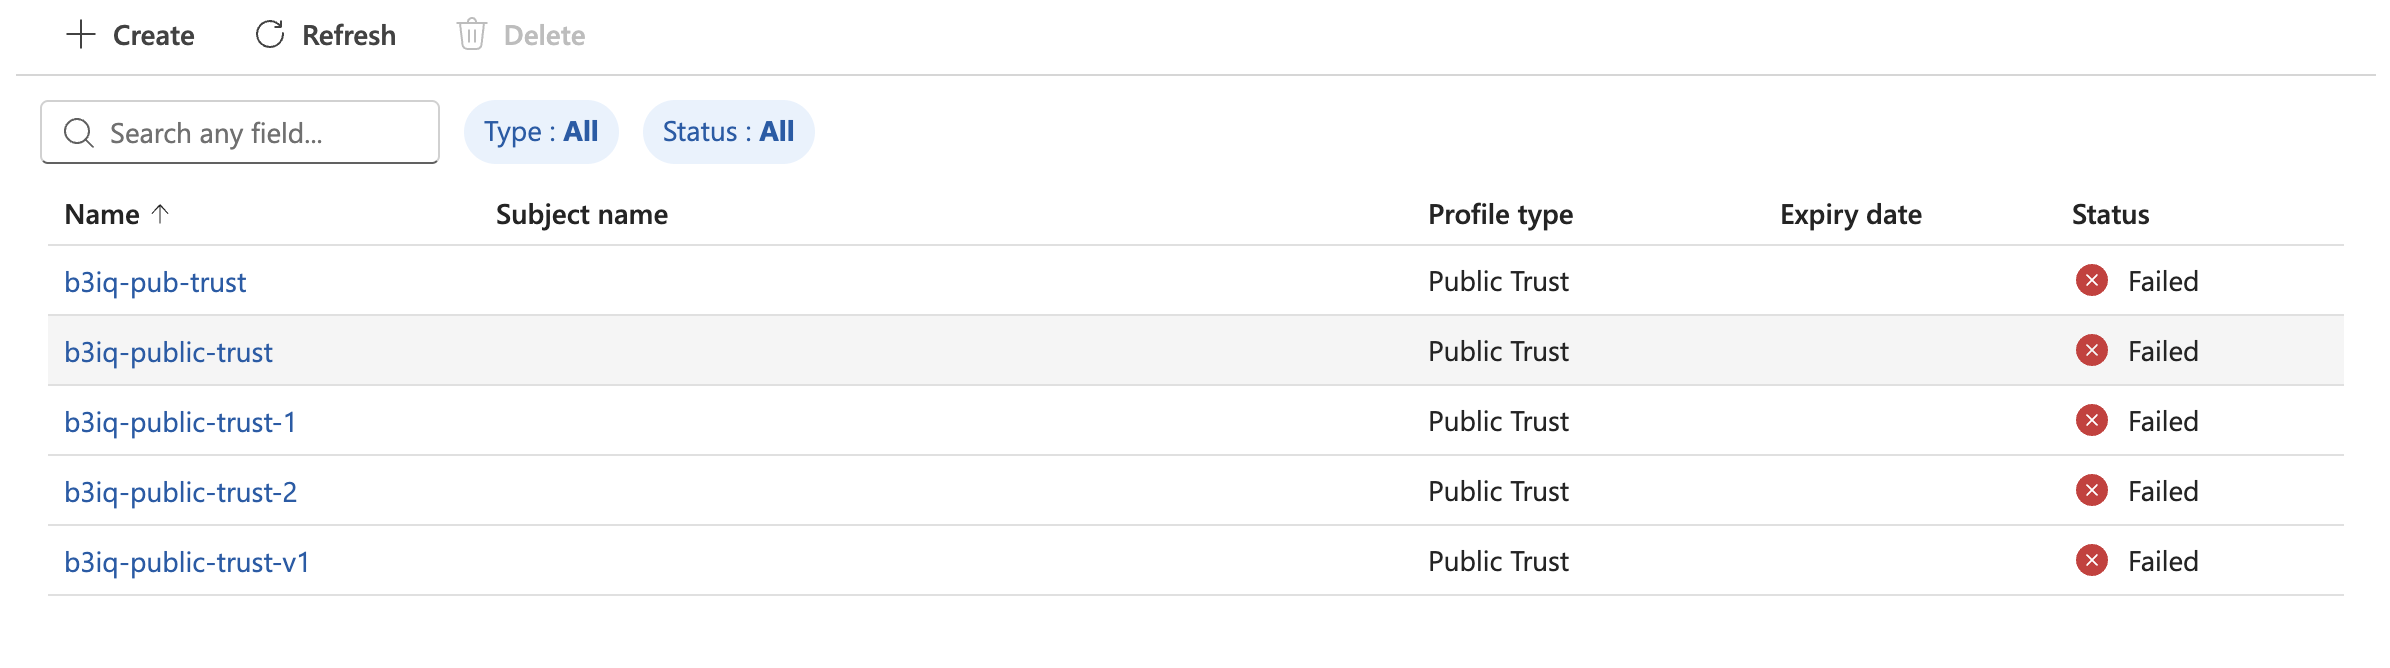The image size is (2390, 668).
Task: Click the magnifier icon in search box
Action: tap(79, 133)
